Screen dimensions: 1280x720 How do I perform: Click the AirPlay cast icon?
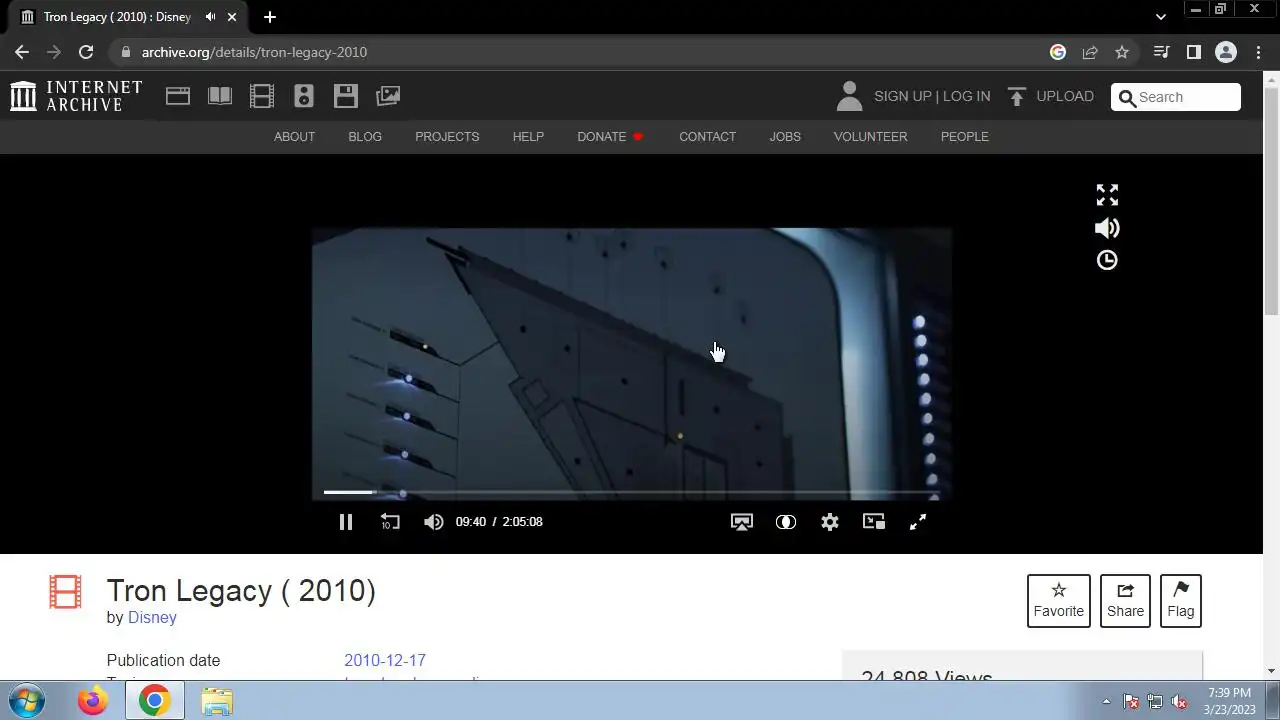742,522
